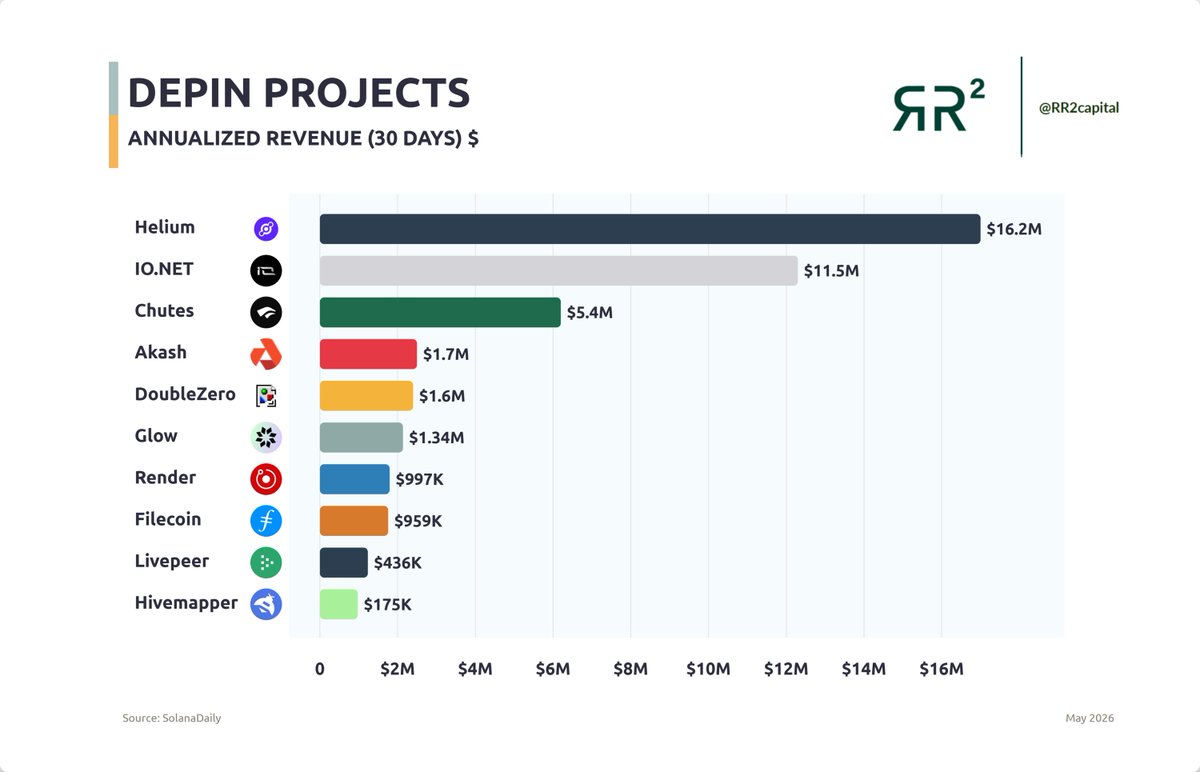
Task: Click the Render red circle logo
Action: point(266,479)
